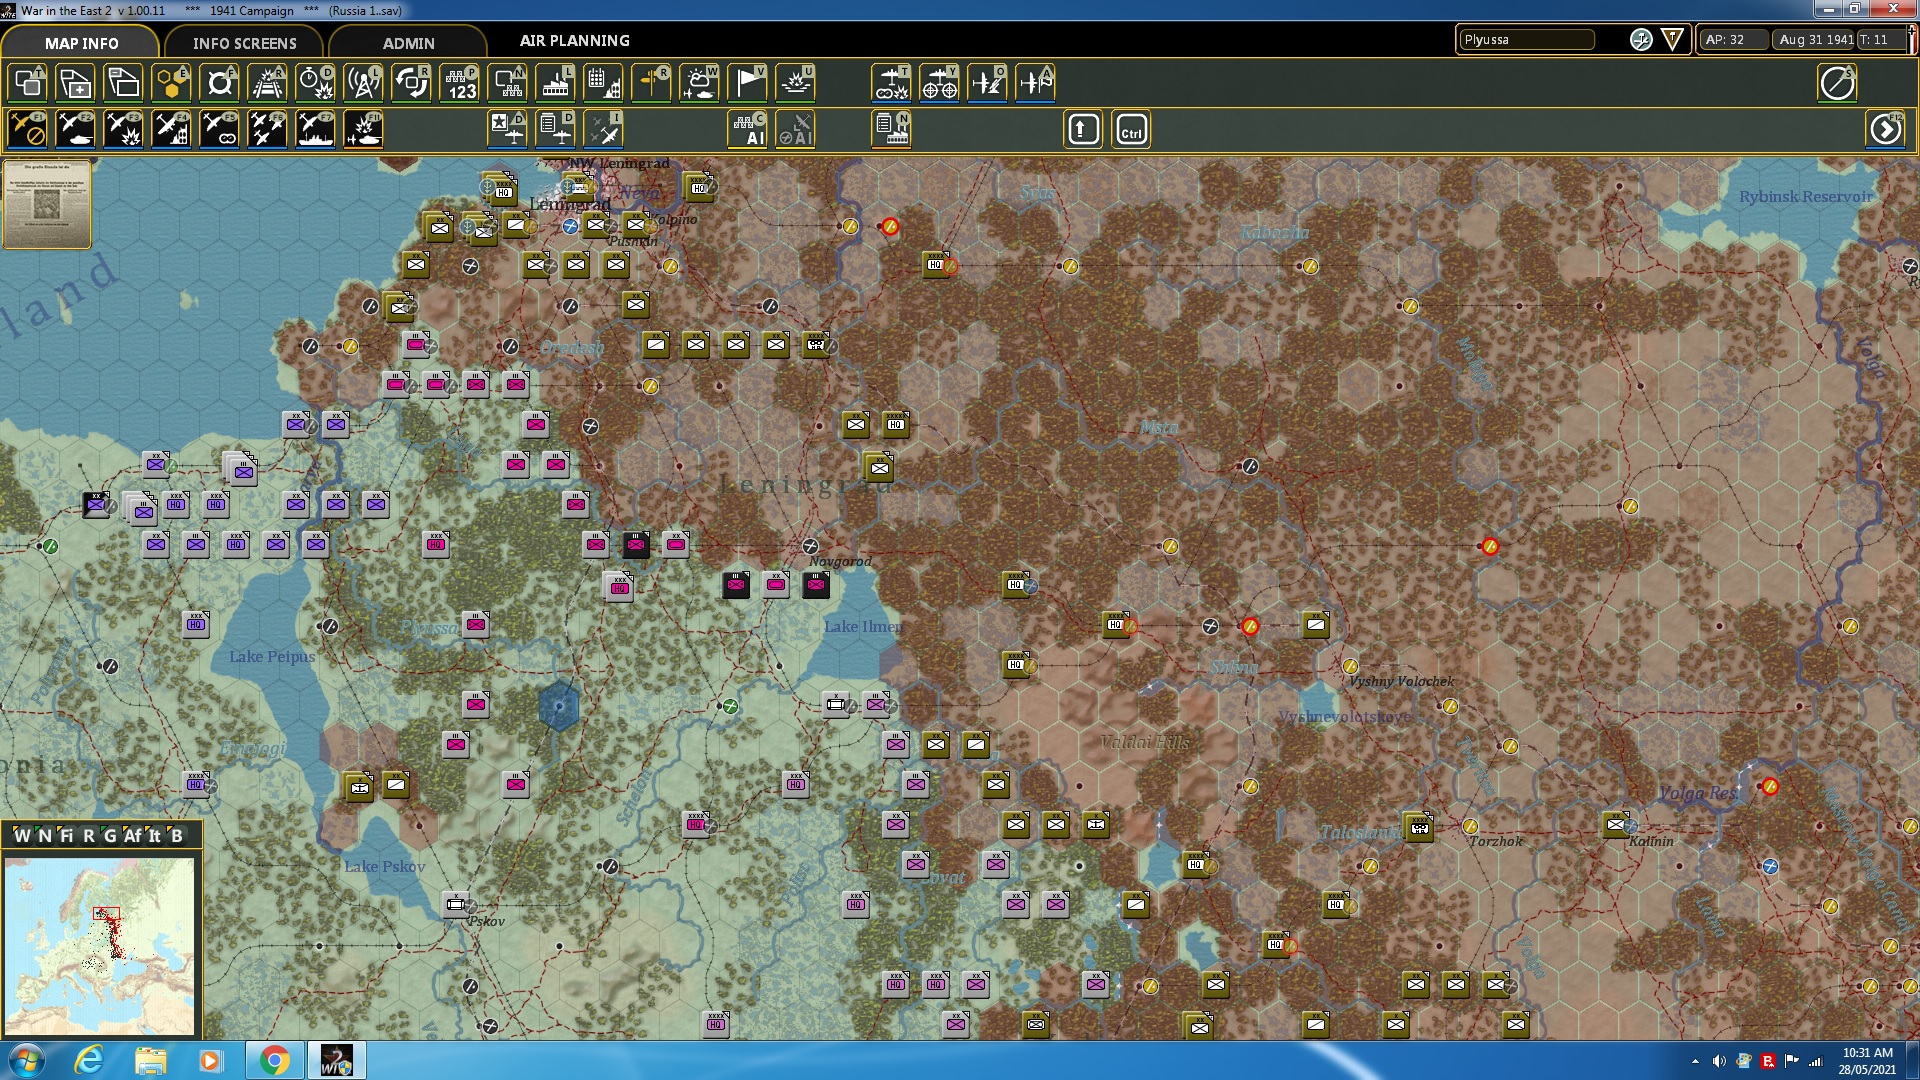Image resolution: width=1920 pixels, height=1080 pixels.
Task: Switch to the INFO SCREENS tab
Action: [244, 43]
